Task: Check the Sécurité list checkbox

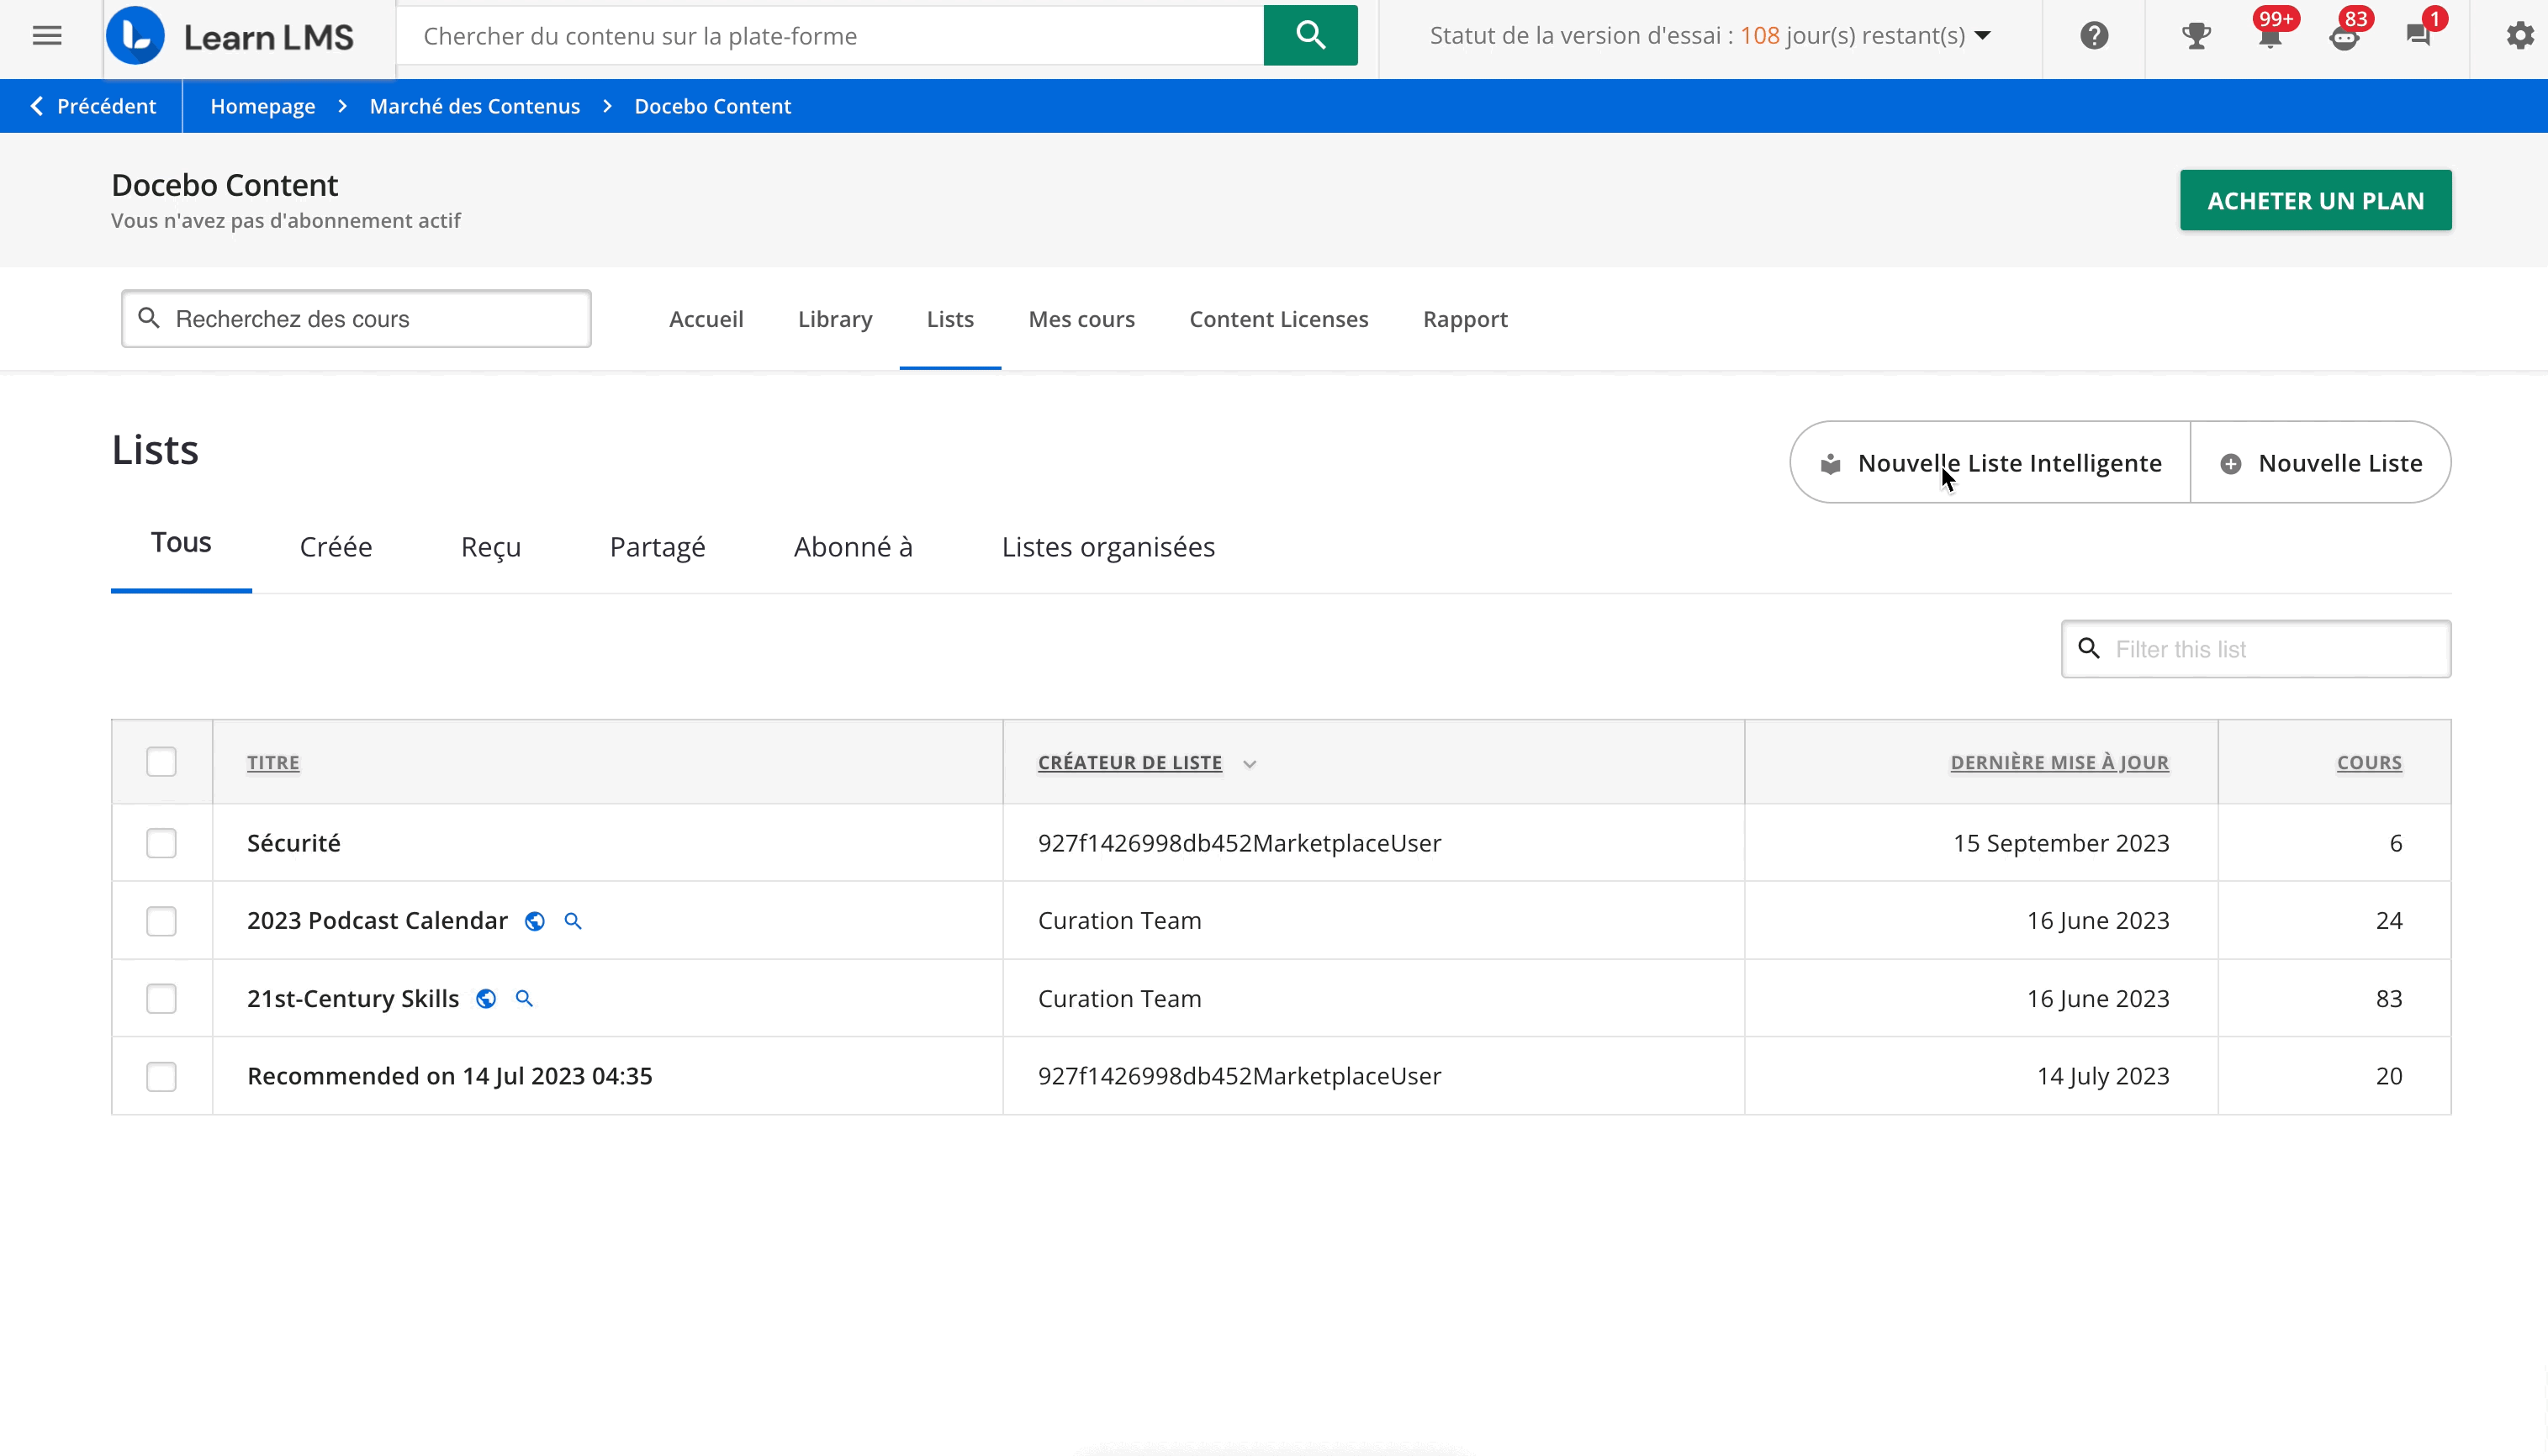Action: click(161, 843)
